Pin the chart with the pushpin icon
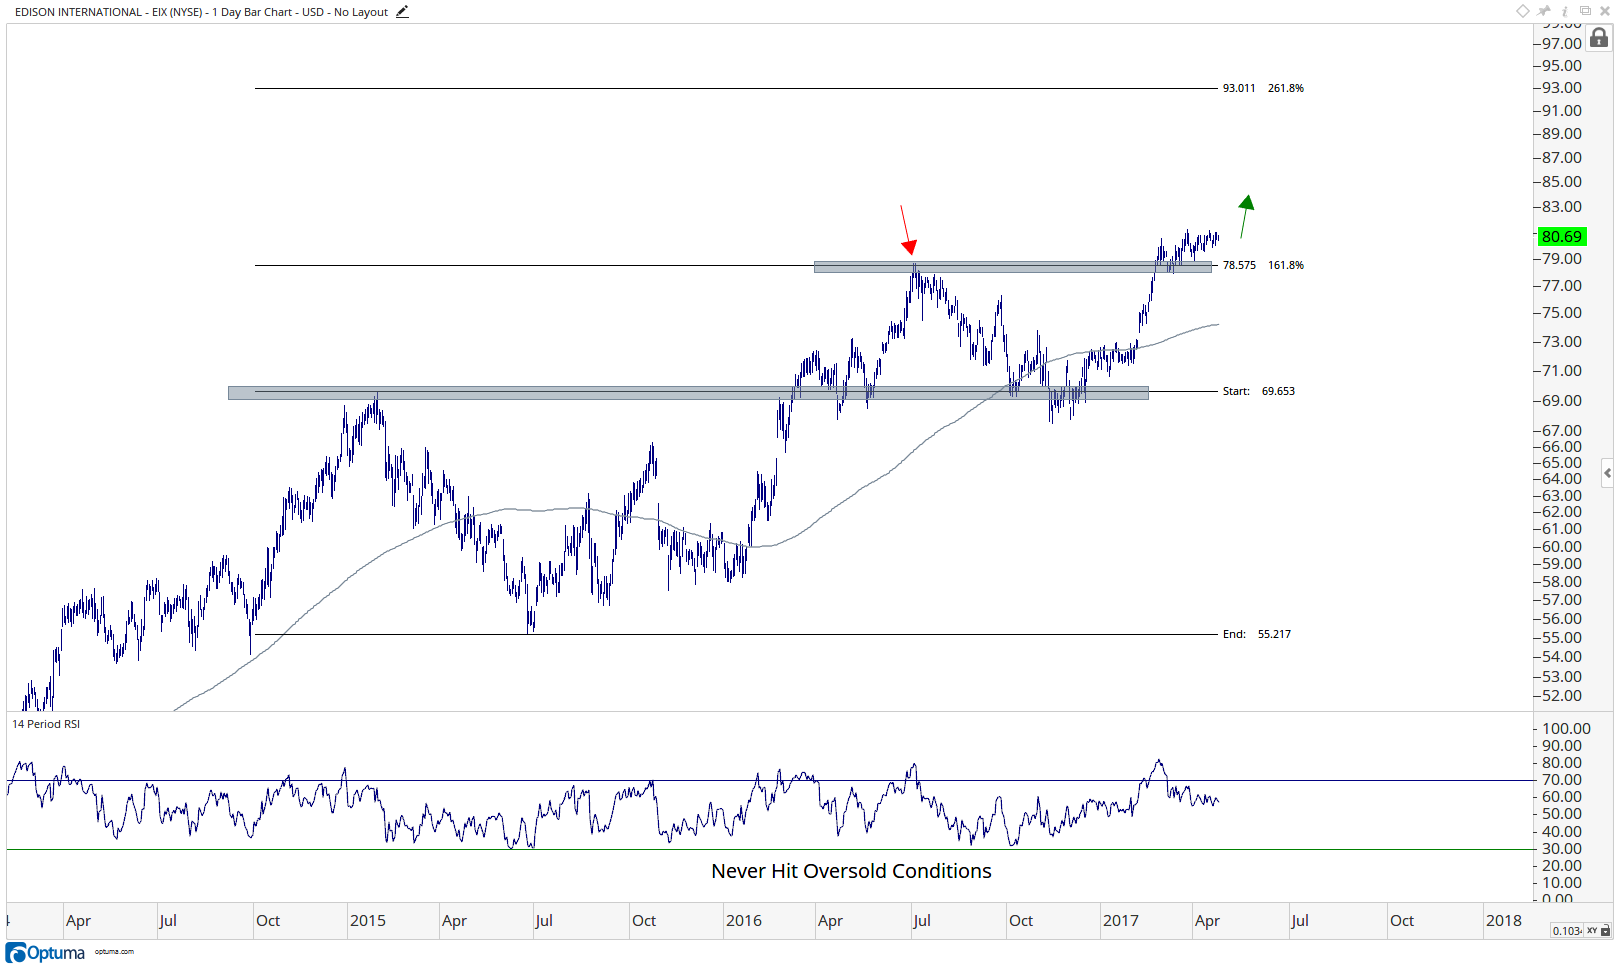Screen dimensions: 1620x967 pyautogui.click(x=1545, y=11)
